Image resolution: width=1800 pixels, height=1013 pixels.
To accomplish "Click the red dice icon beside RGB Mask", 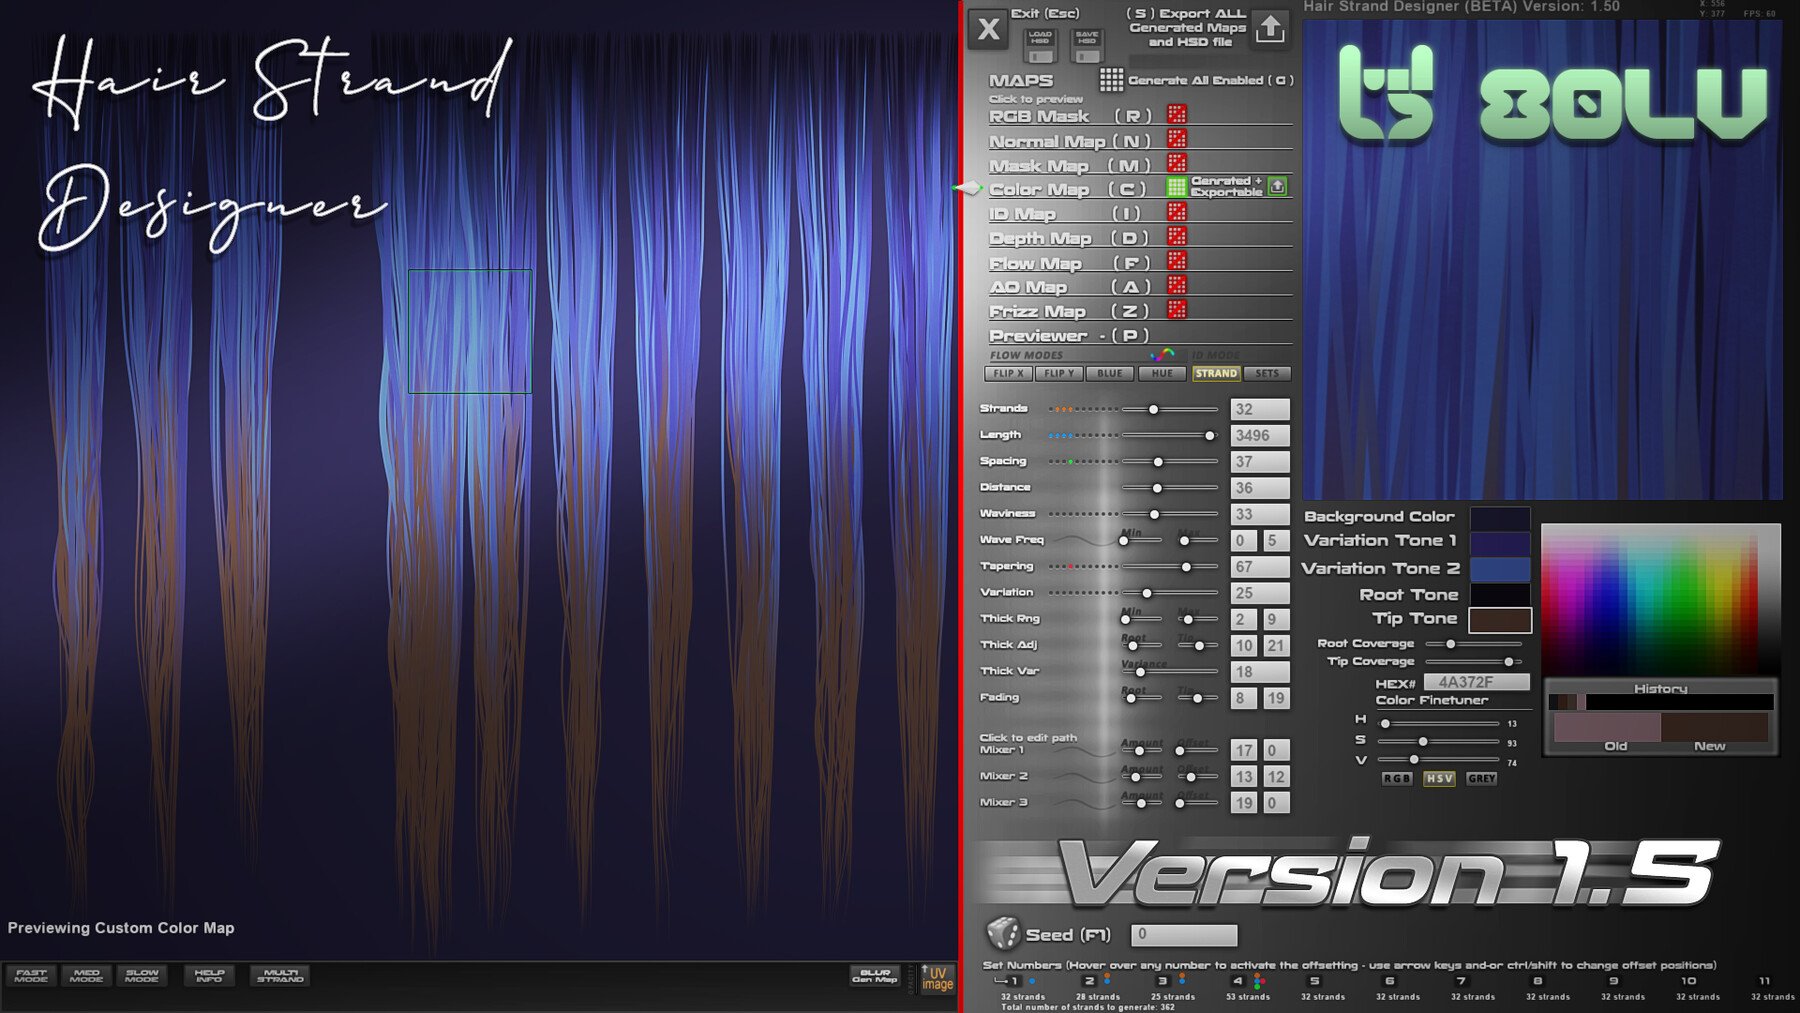I will (1176, 115).
